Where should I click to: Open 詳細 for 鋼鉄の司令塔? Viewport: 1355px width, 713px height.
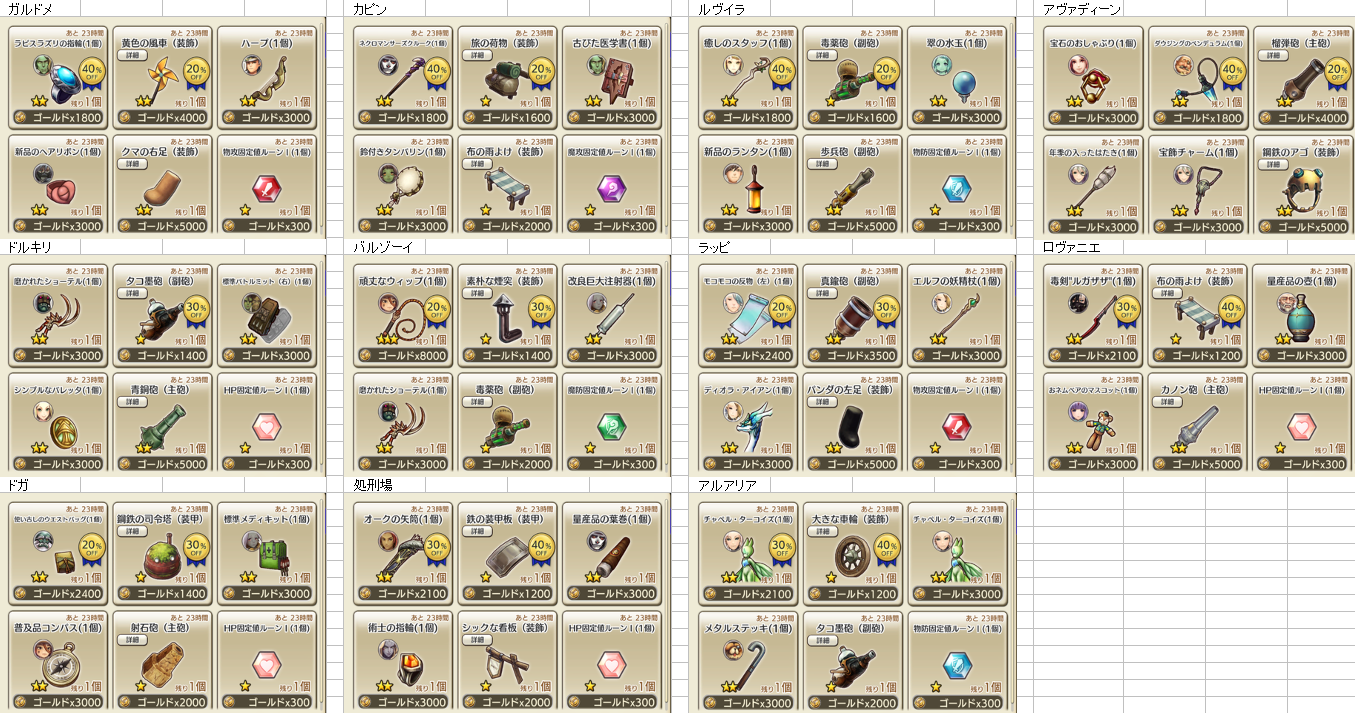(x=133, y=532)
